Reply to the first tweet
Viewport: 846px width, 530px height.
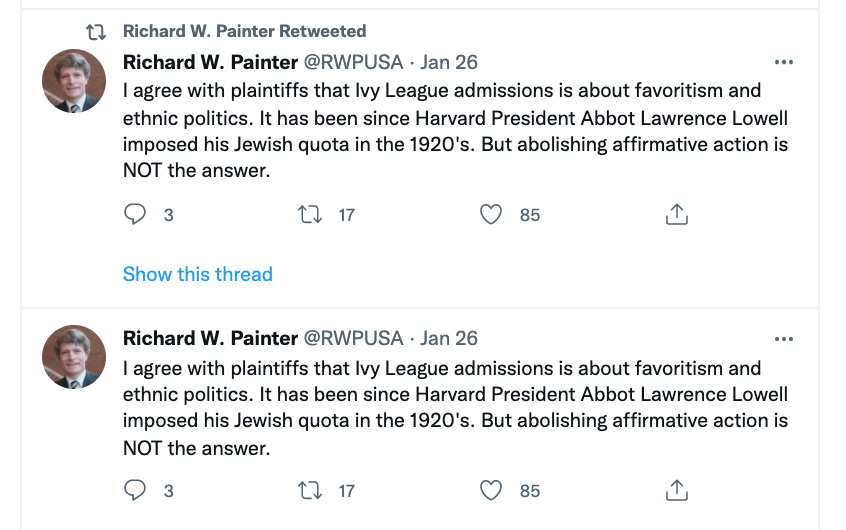coord(135,214)
